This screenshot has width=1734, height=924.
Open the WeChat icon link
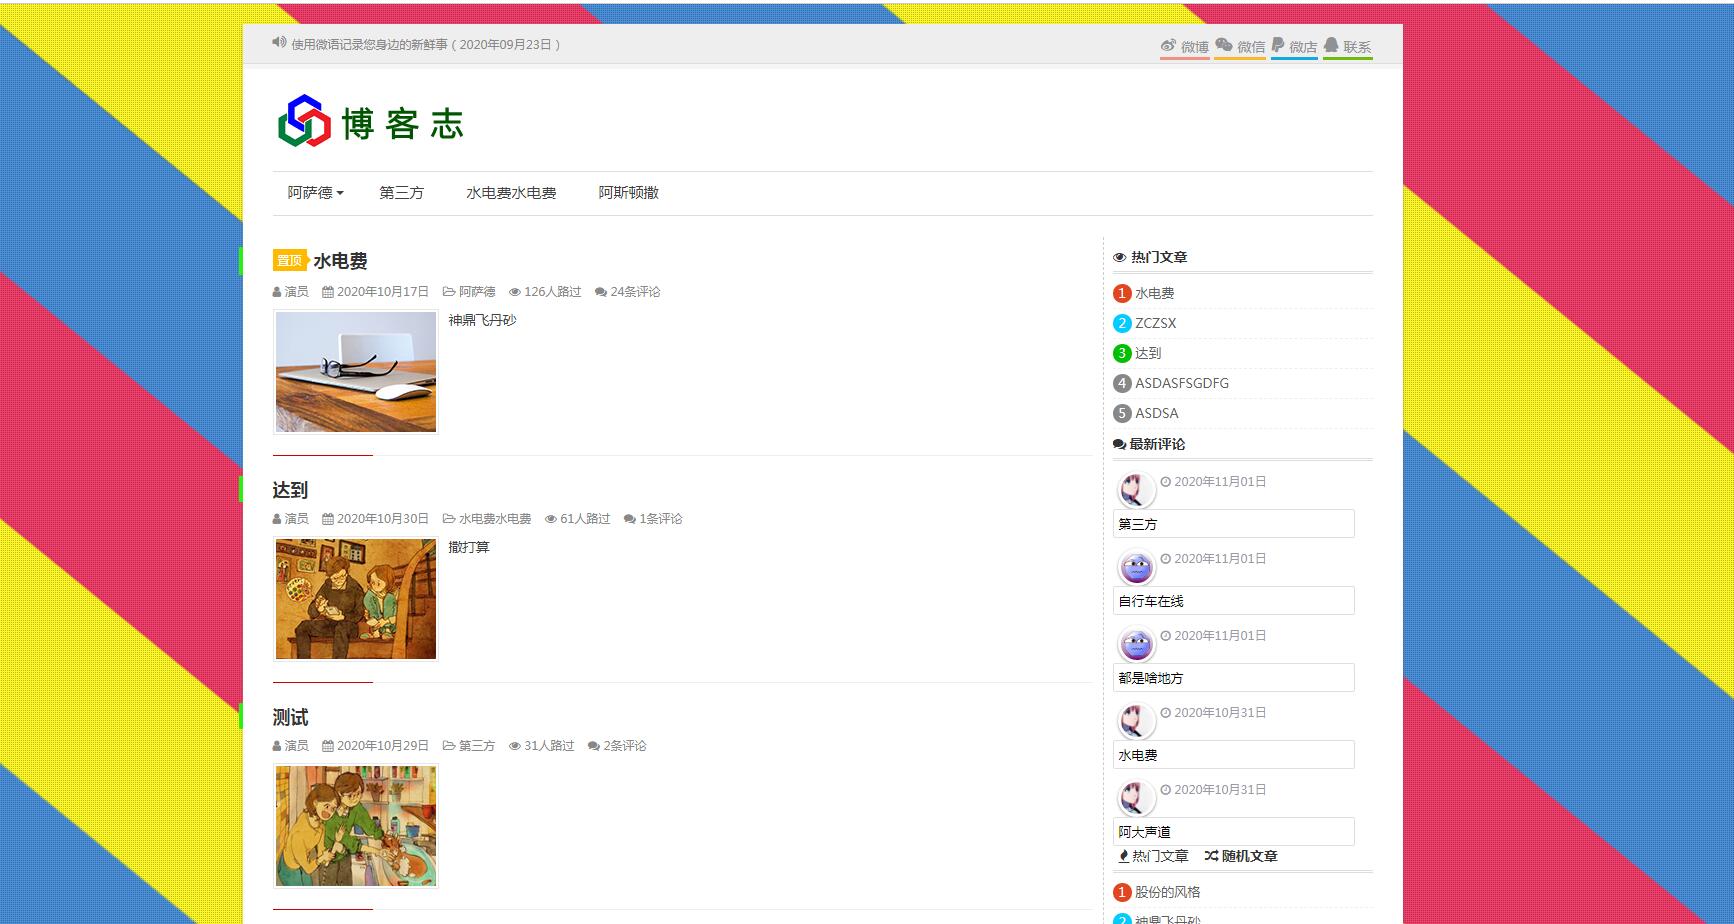click(x=1224, y=46)
